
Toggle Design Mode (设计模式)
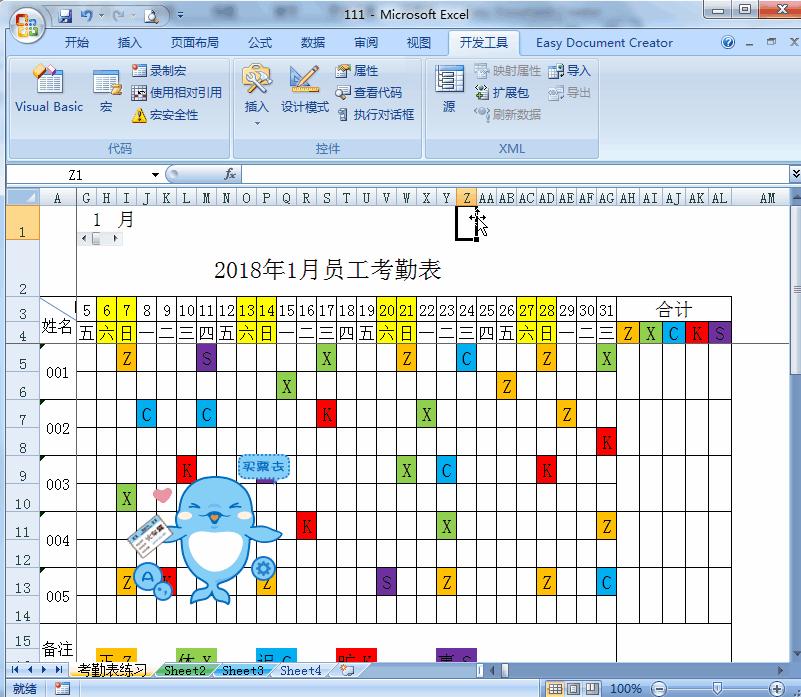(x=305, y=89)
